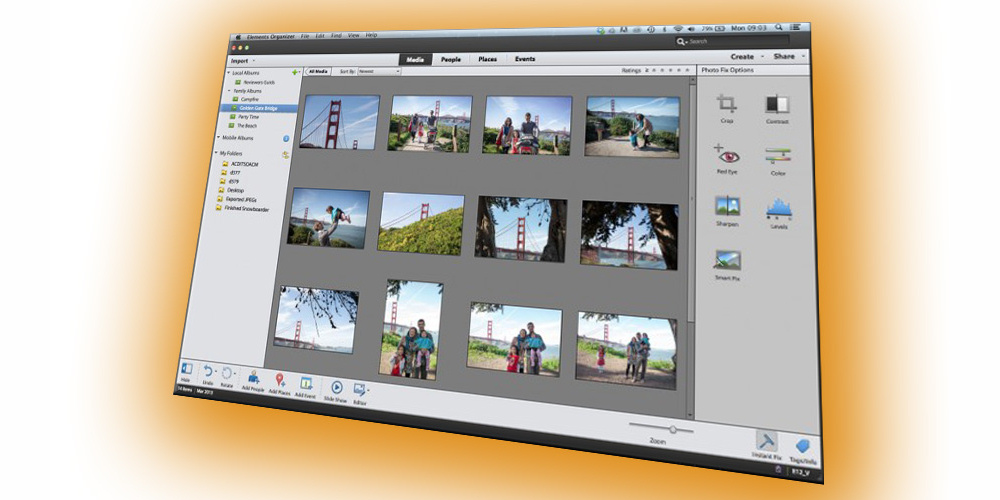Switch to the Places tab

point(487,60)
